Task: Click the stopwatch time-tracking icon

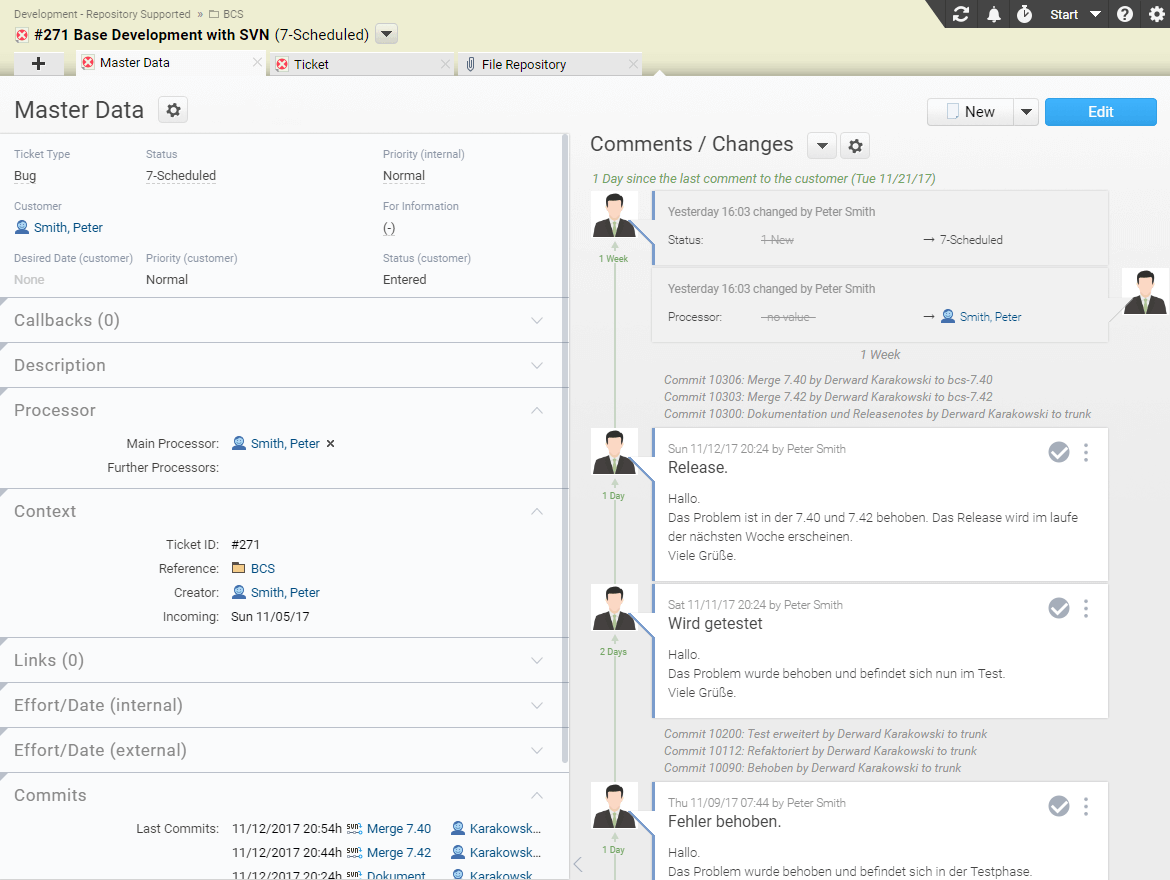Action: click(1026, 14)
